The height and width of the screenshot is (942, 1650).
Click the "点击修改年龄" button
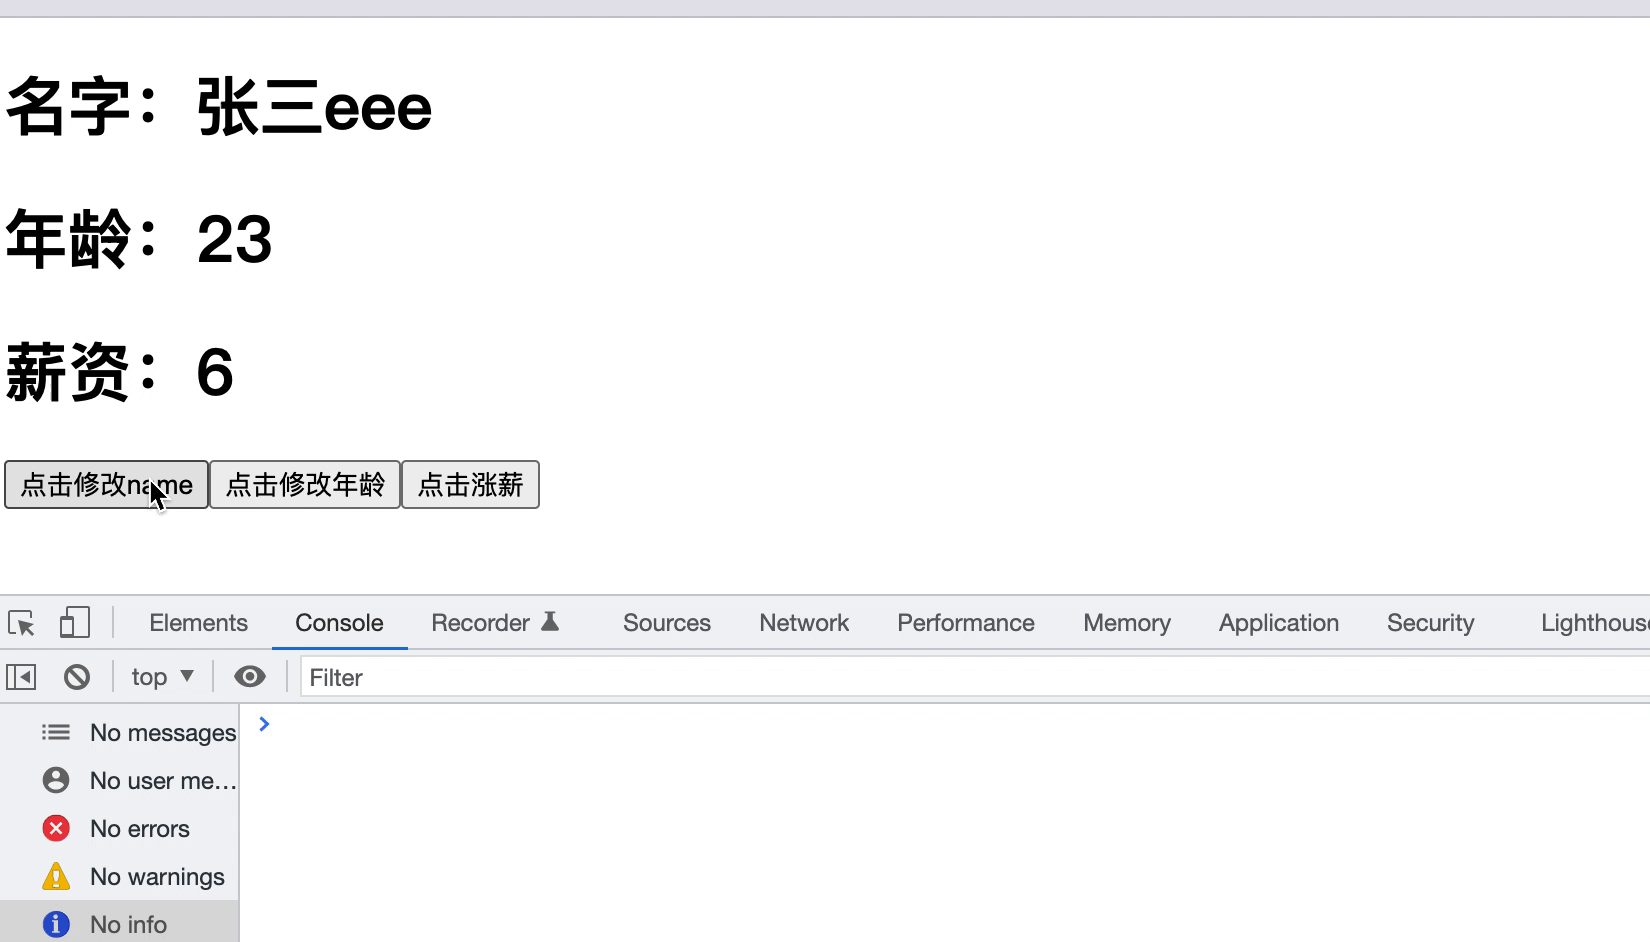304,485
